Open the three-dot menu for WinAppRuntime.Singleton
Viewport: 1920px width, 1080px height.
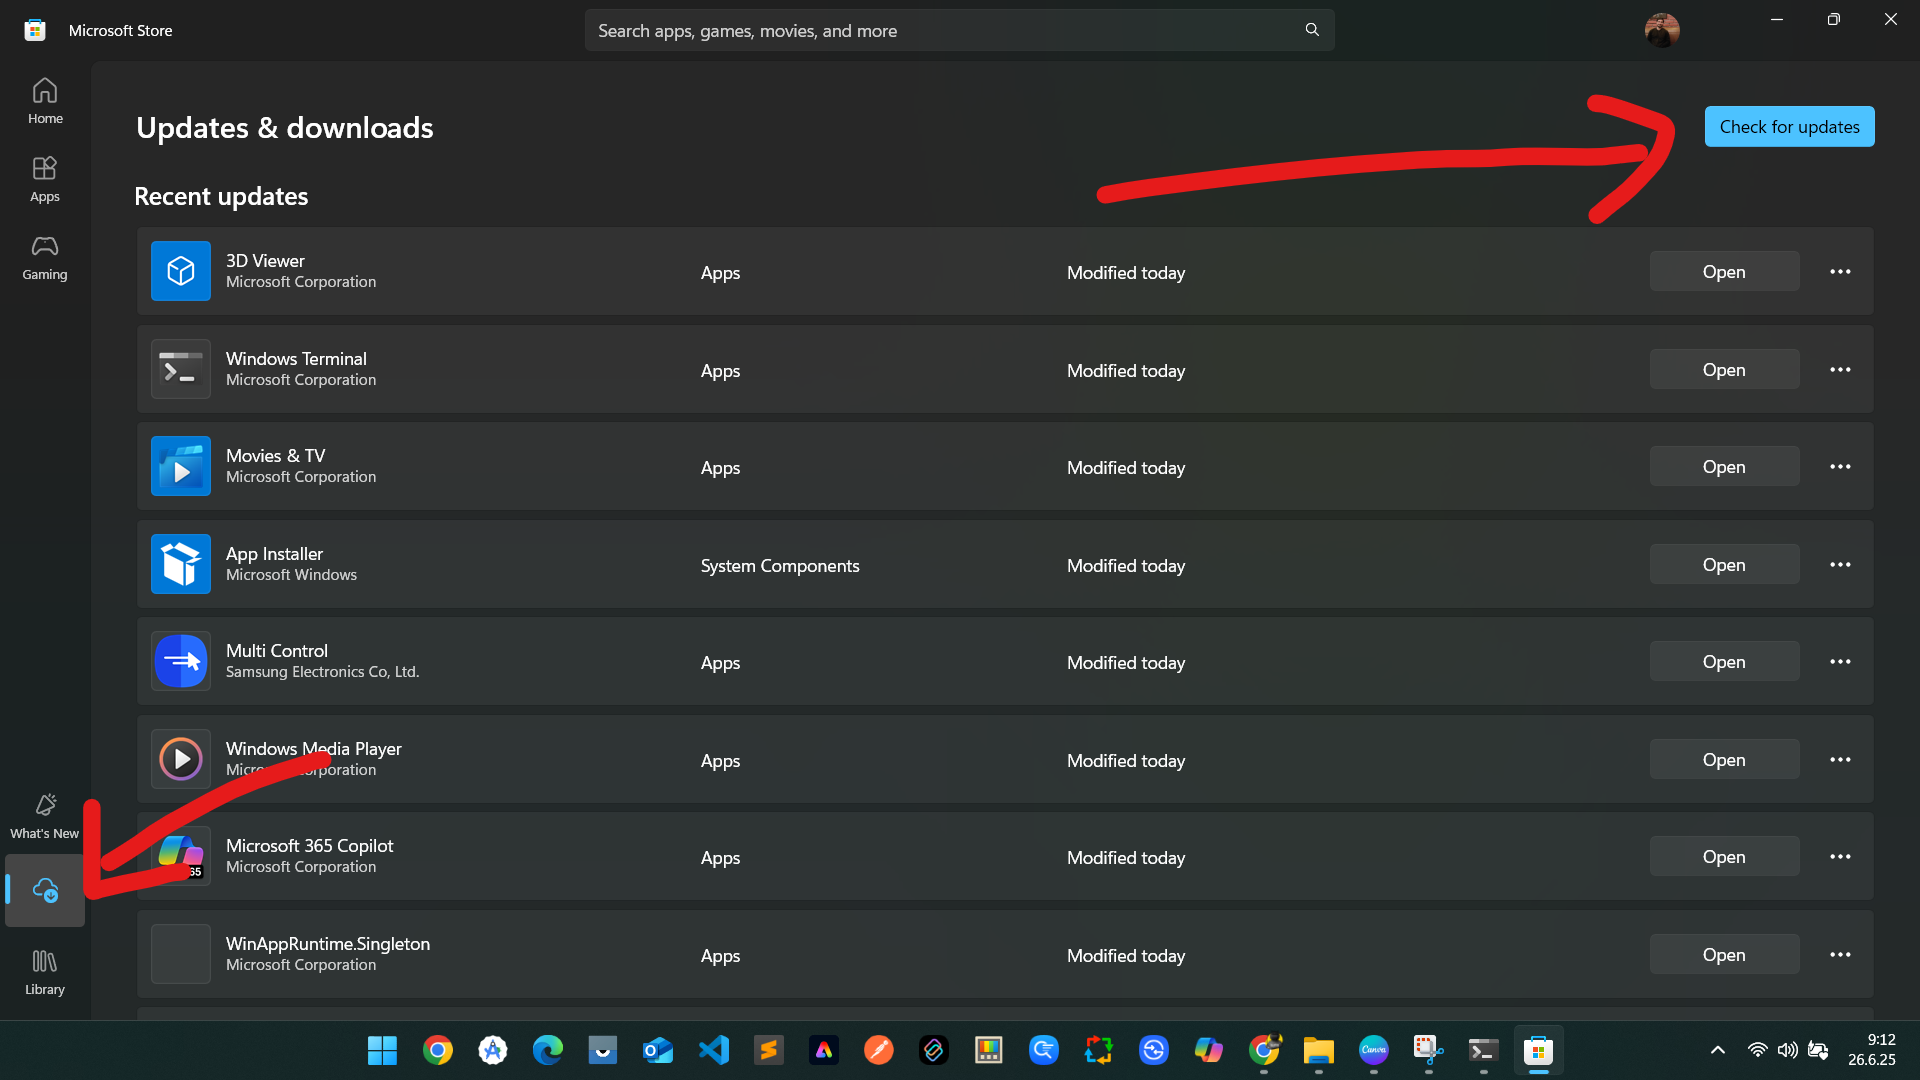pos(1841,954)
